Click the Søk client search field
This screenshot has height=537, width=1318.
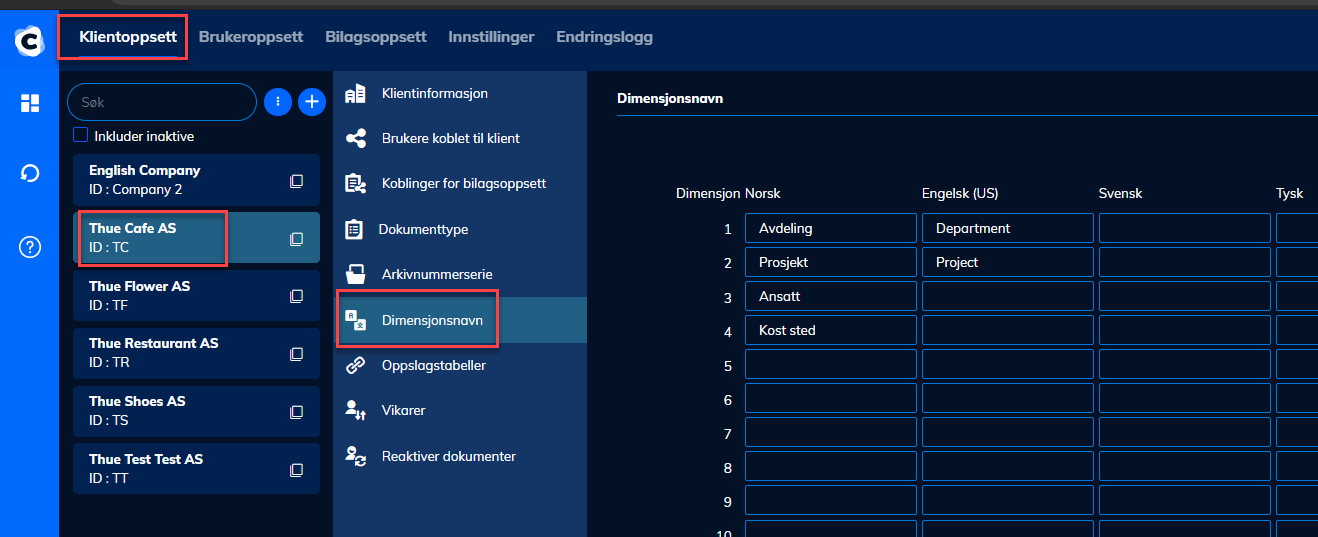tap(160, 102)
